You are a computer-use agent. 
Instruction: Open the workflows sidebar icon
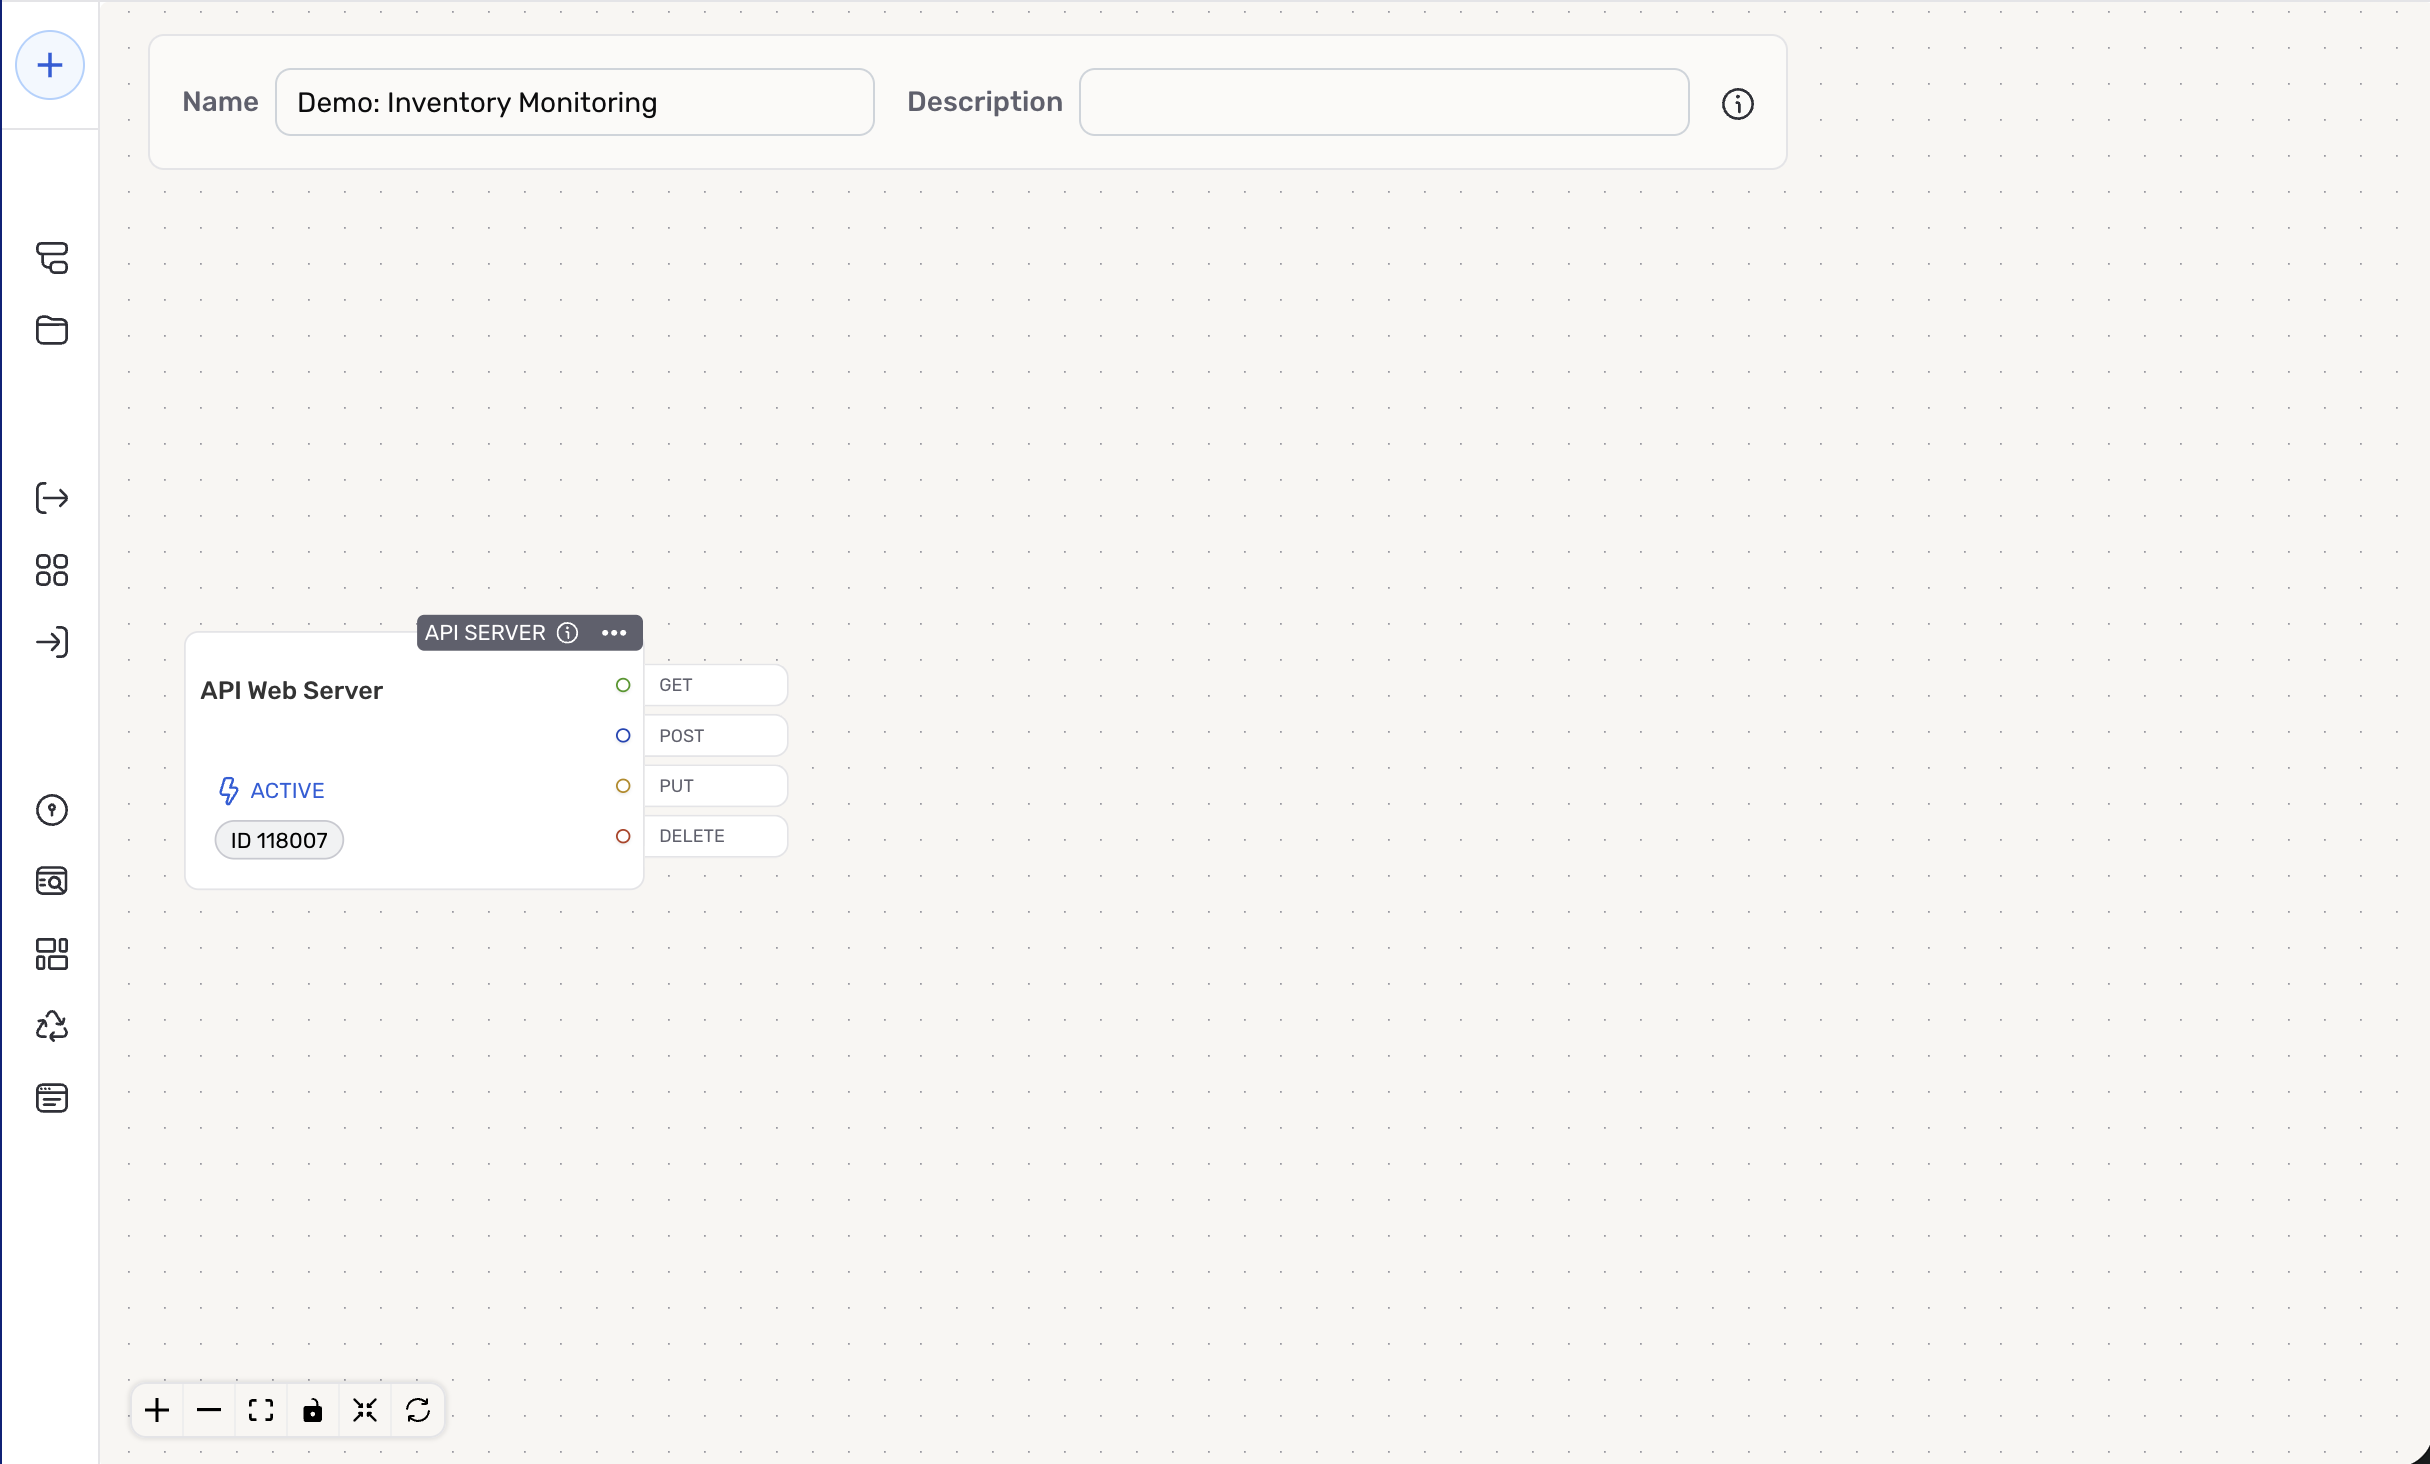click(x=52, y=258)
